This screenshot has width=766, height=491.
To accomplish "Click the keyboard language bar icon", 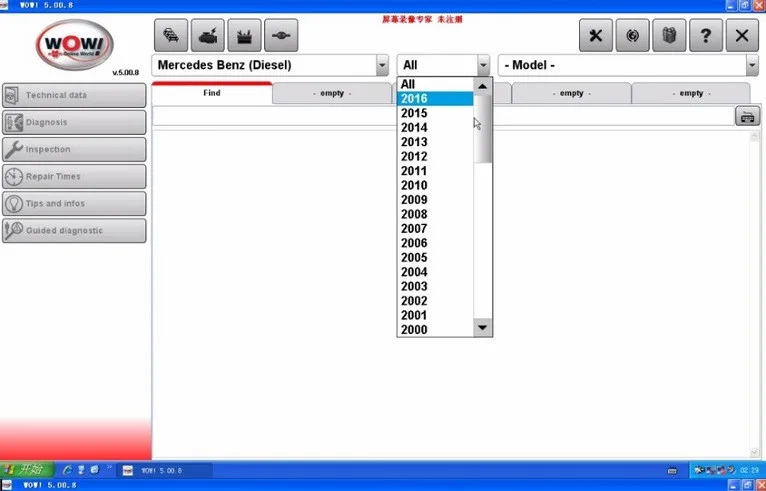I will point(673,471).
